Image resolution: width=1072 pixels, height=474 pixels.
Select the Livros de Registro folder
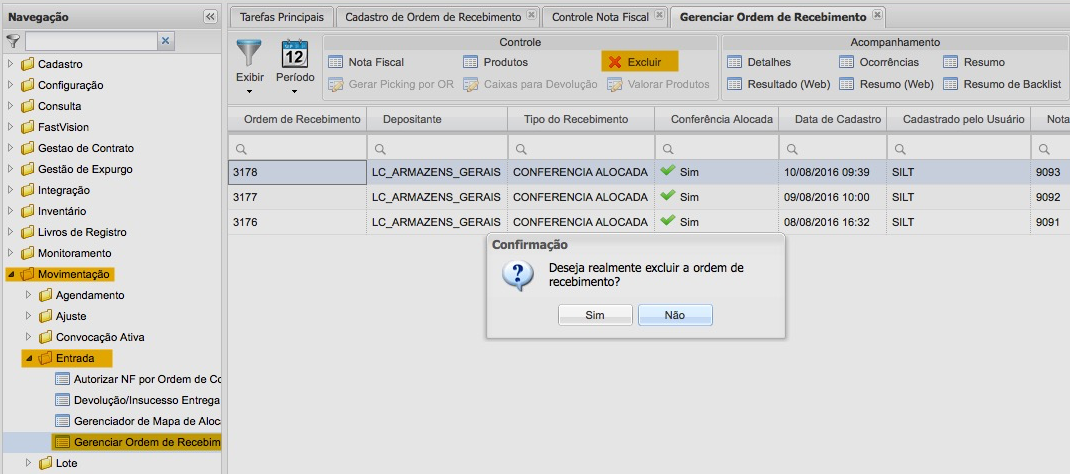[x=73, y=233]
